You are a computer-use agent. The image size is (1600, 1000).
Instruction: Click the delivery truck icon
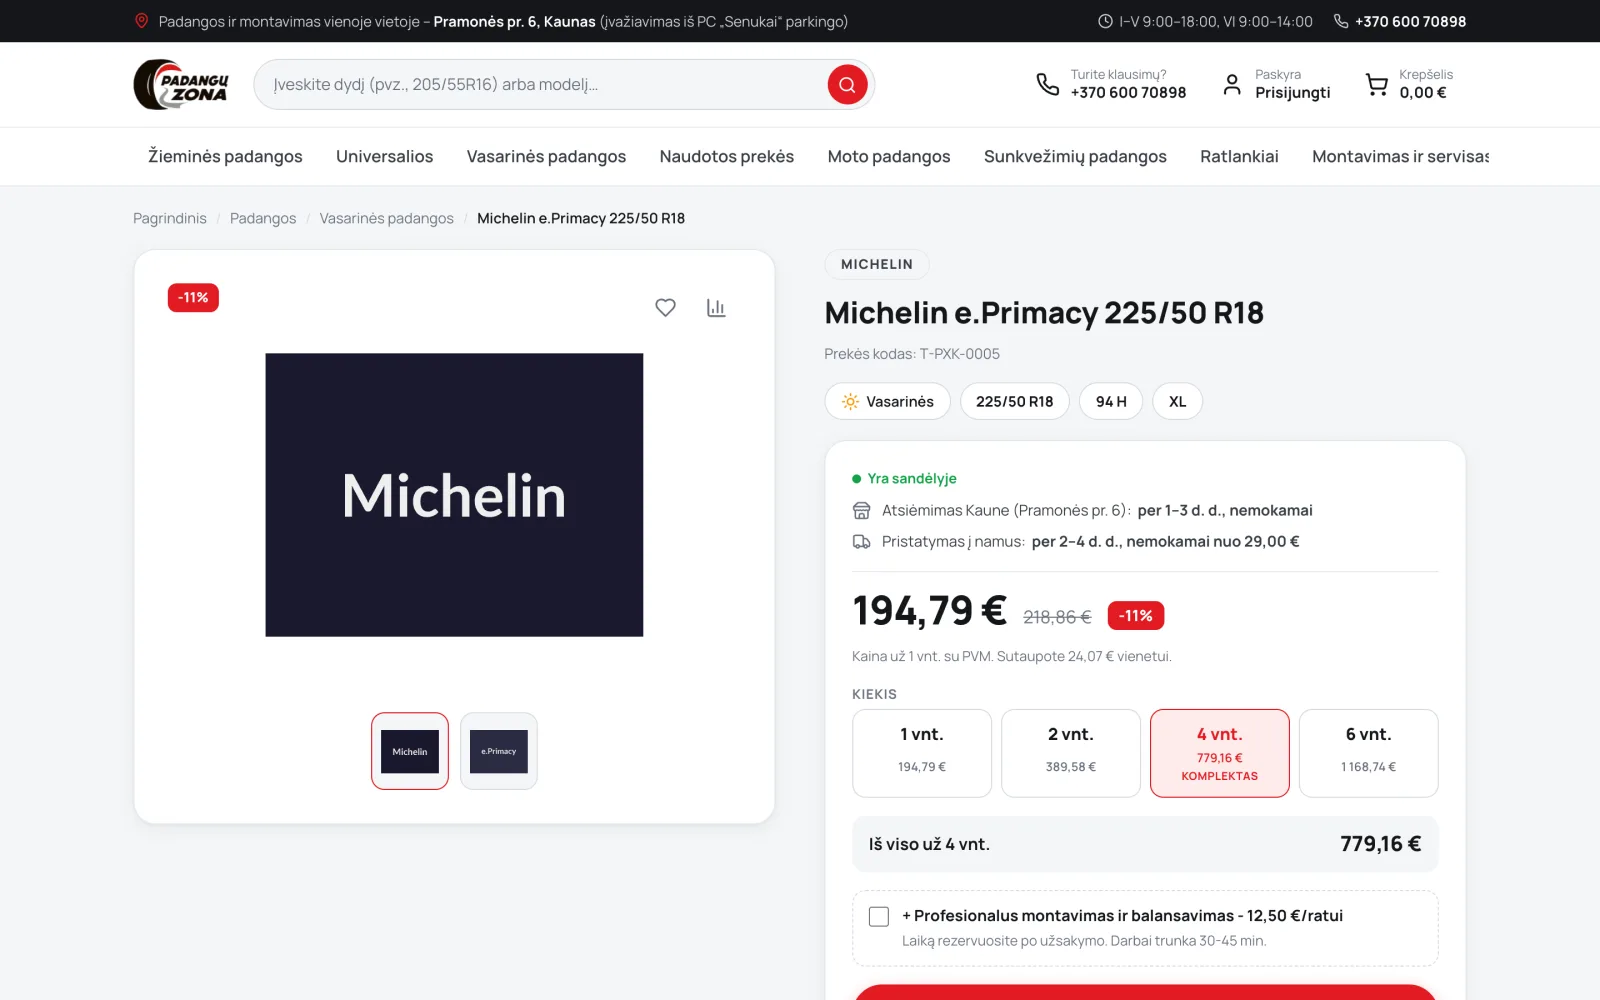click(x=861, y=542)
